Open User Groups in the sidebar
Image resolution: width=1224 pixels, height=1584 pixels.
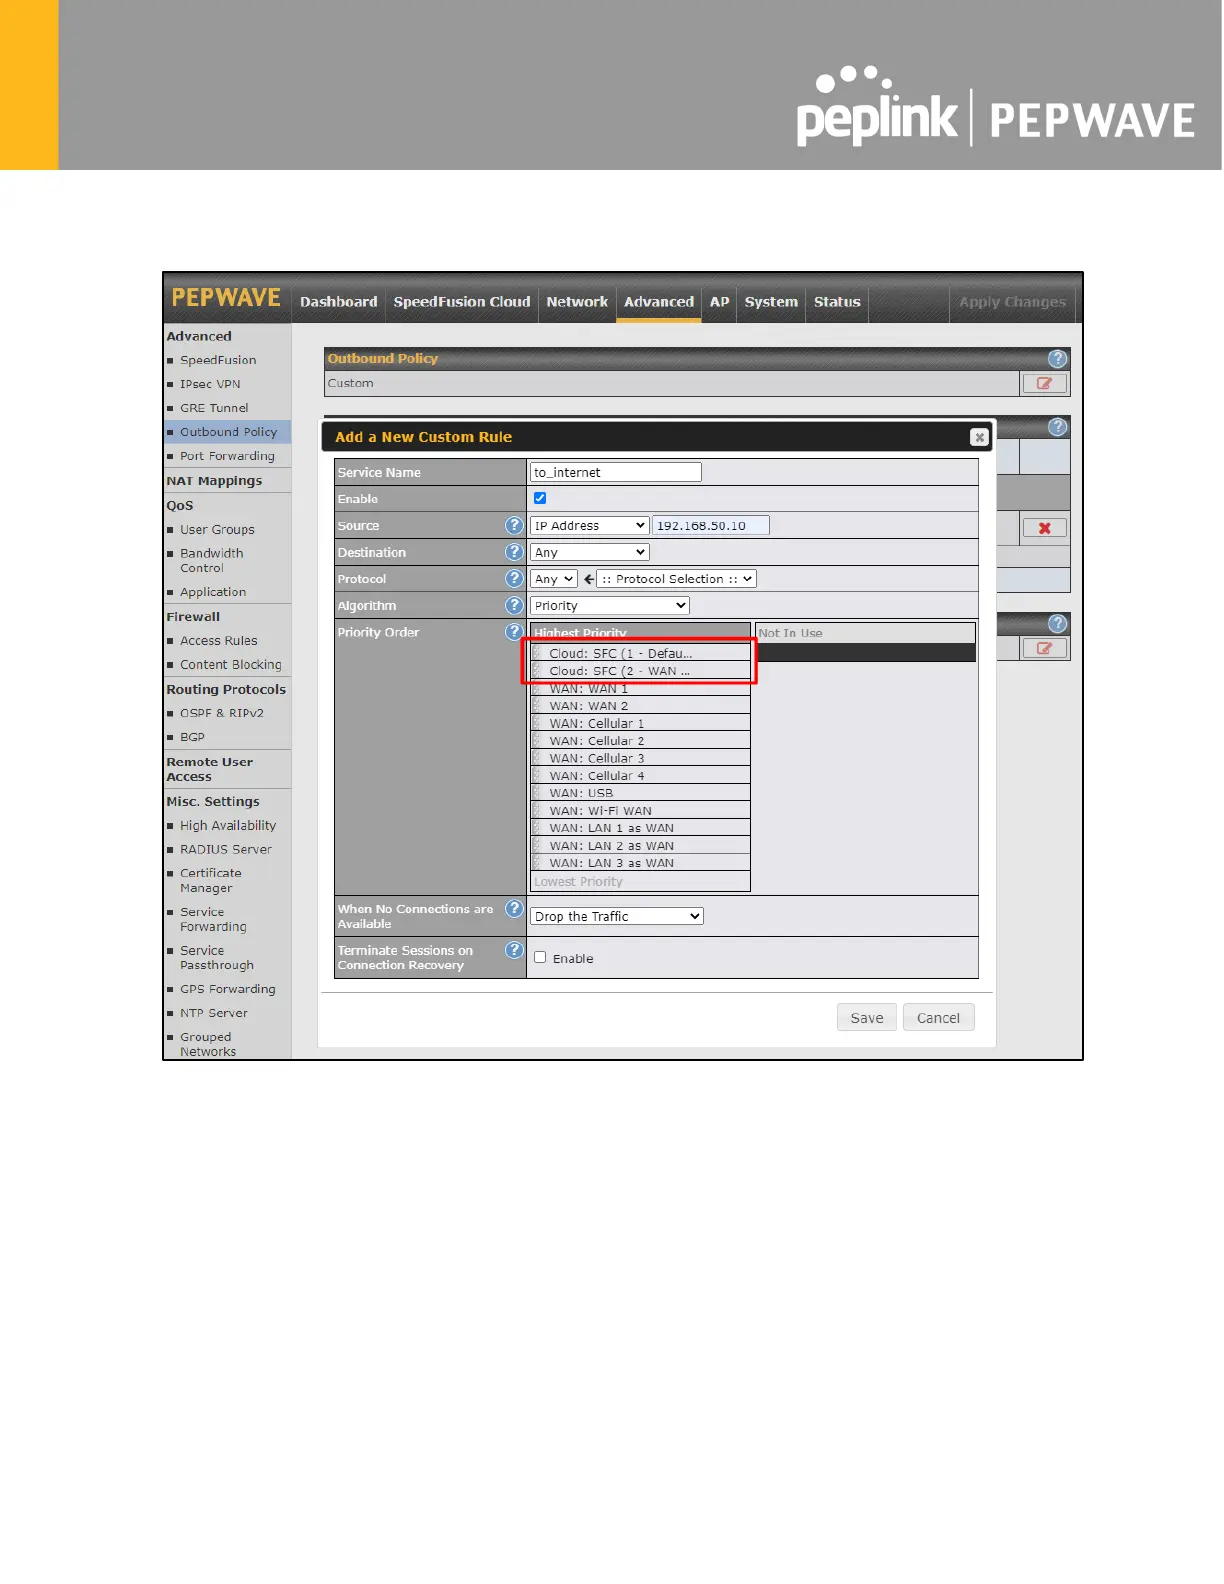(x=217, y=530)
